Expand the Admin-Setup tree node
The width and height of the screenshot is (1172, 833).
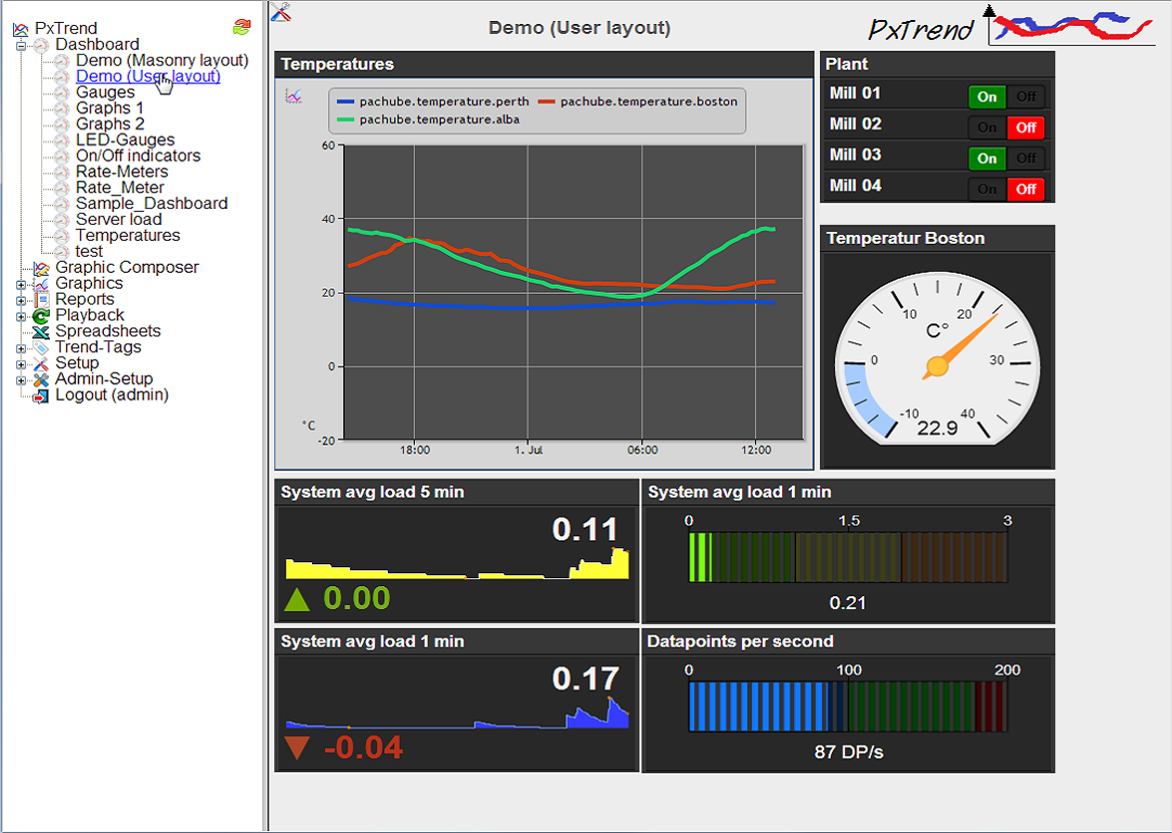[21, 380]
